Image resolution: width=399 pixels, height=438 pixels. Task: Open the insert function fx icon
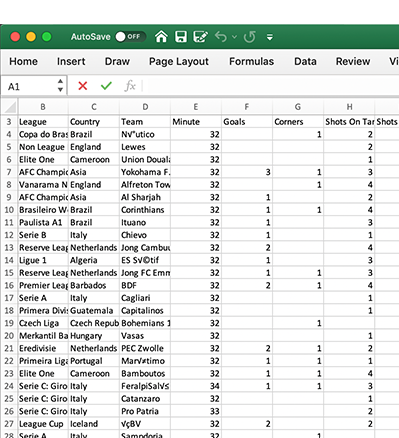pyautogui.click(x=130, y=86)
